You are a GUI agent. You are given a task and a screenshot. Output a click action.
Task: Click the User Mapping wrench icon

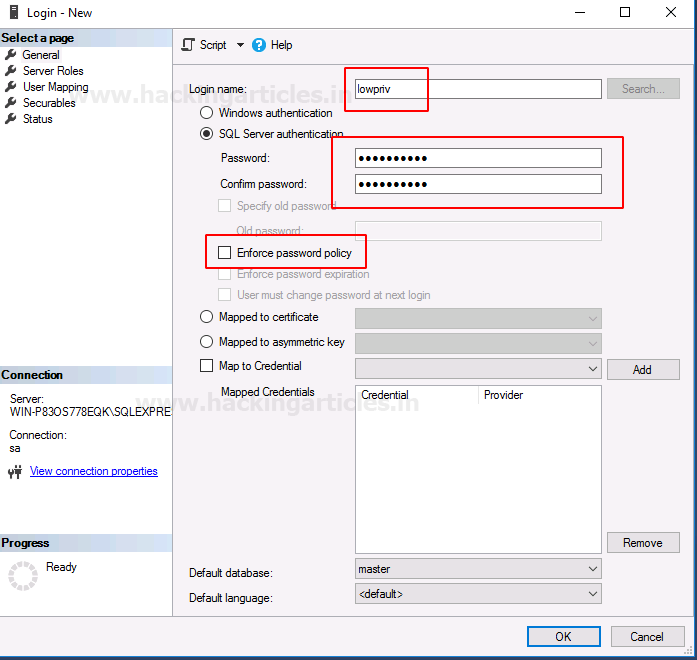pyautogui.click(x=11, y=87)
